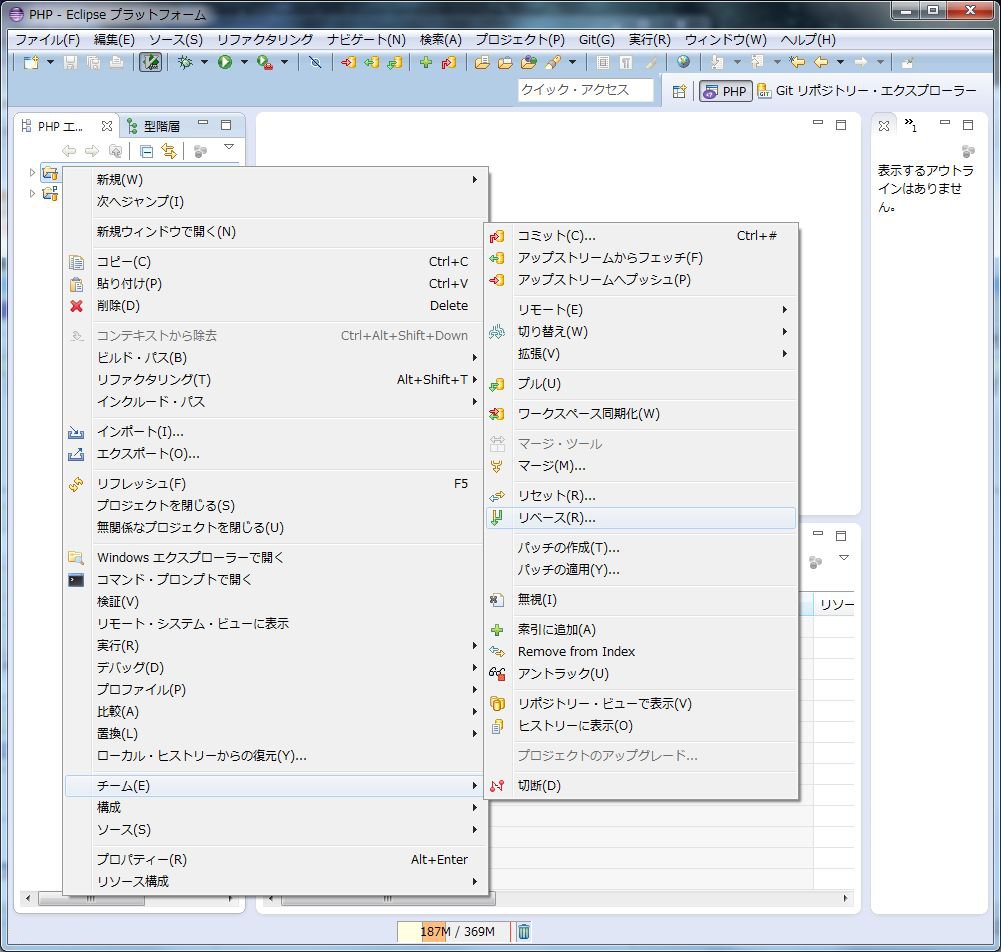Image resolution: width=1001 pixels, height=952 pixels.
Task: Click the web browser globe toolbar icon
Action: click(683, 62)
